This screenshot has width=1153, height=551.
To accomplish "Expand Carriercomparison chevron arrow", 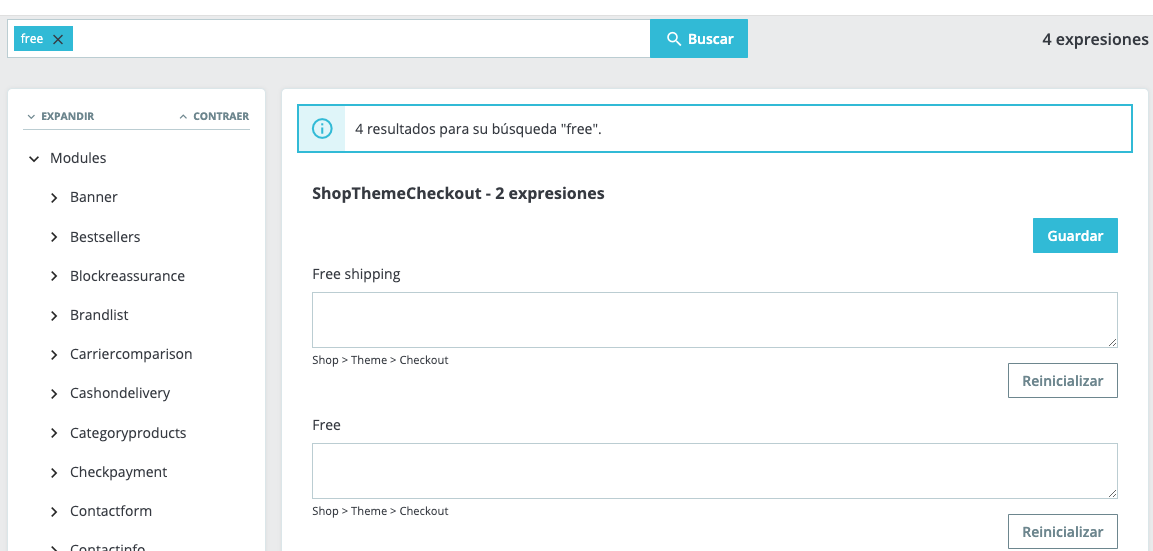I will pos(54,355).
